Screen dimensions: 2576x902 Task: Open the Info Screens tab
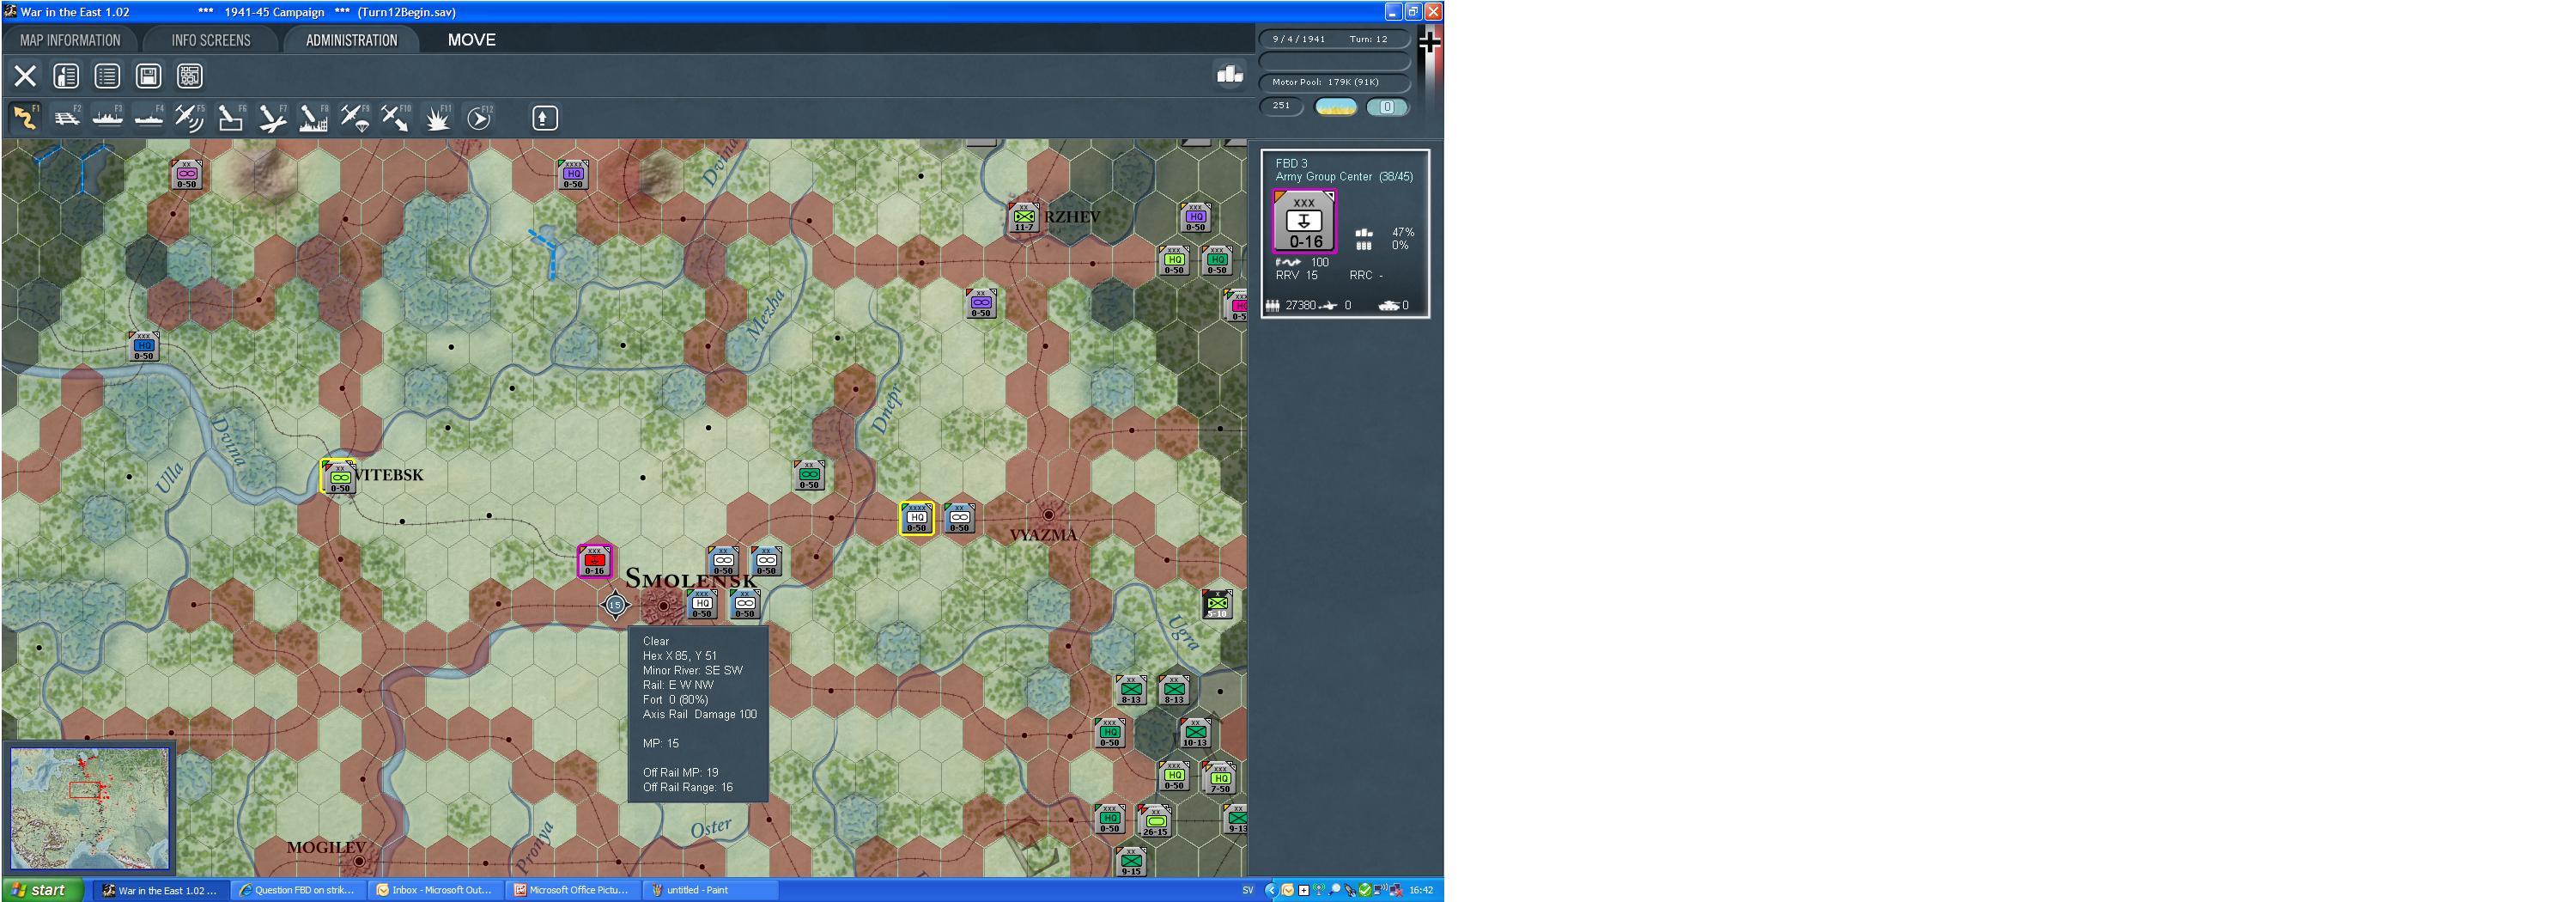pos(211,40)
